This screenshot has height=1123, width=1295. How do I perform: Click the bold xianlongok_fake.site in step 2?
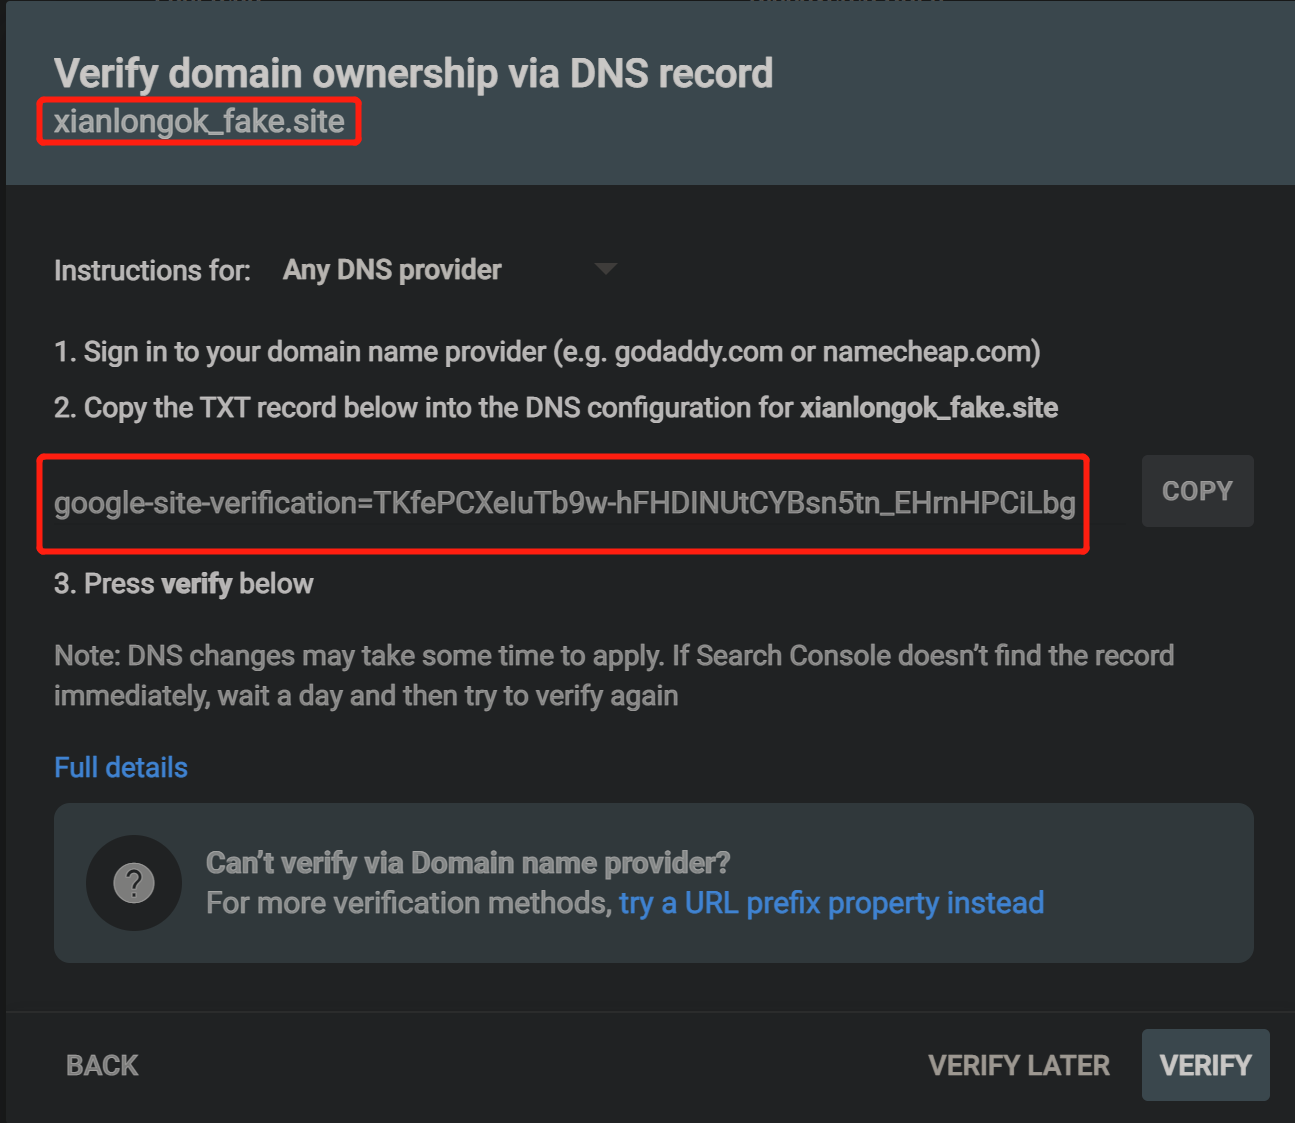click(929, 408)
